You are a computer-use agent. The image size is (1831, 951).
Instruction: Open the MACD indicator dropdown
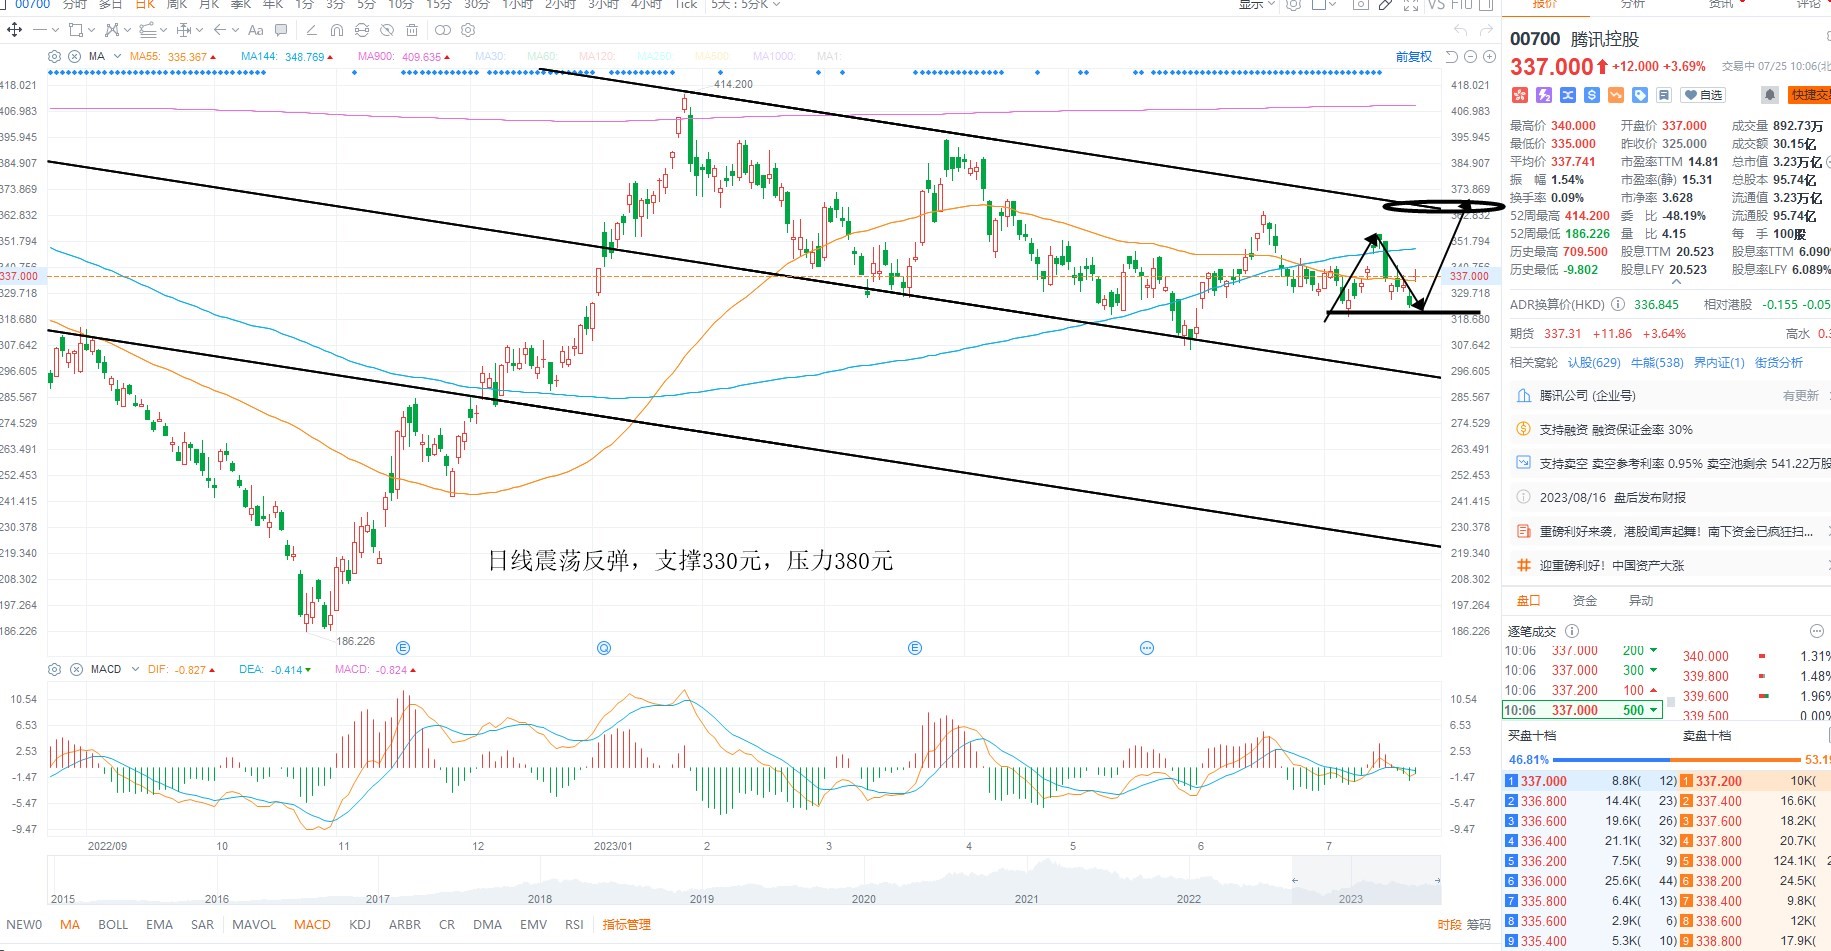point(134,669)
